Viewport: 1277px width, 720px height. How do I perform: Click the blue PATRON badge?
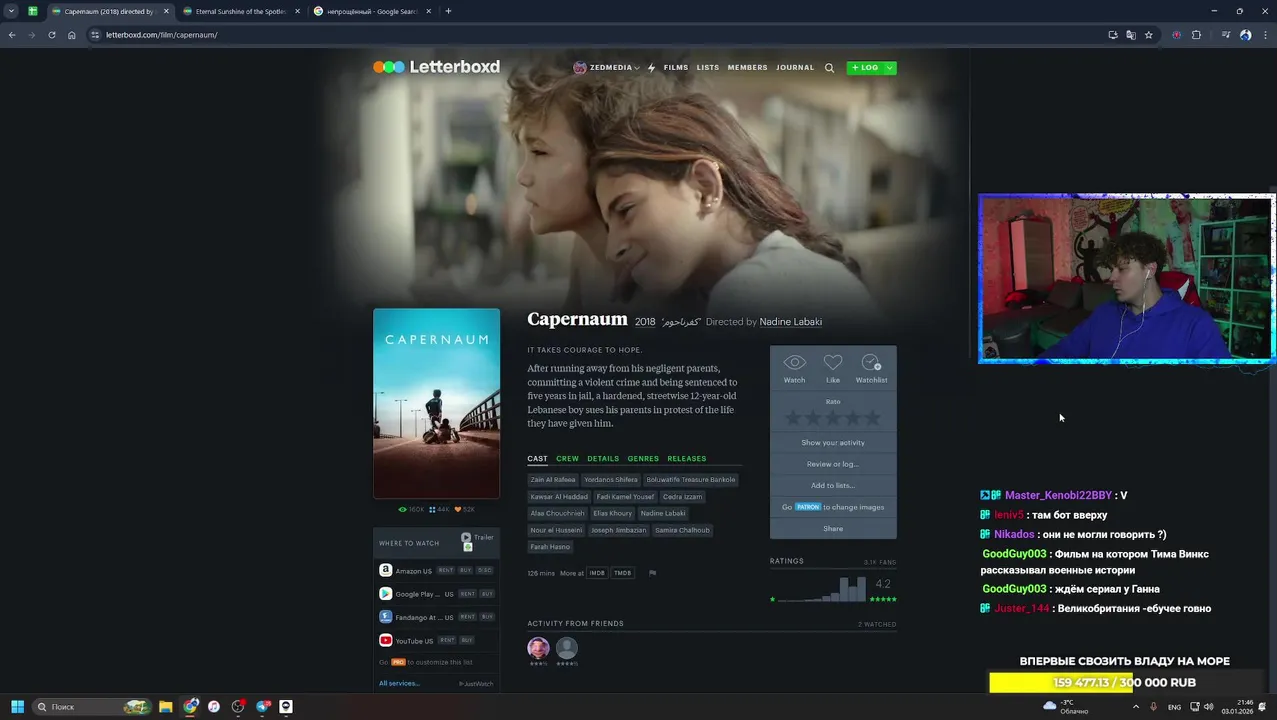(808, 507)
